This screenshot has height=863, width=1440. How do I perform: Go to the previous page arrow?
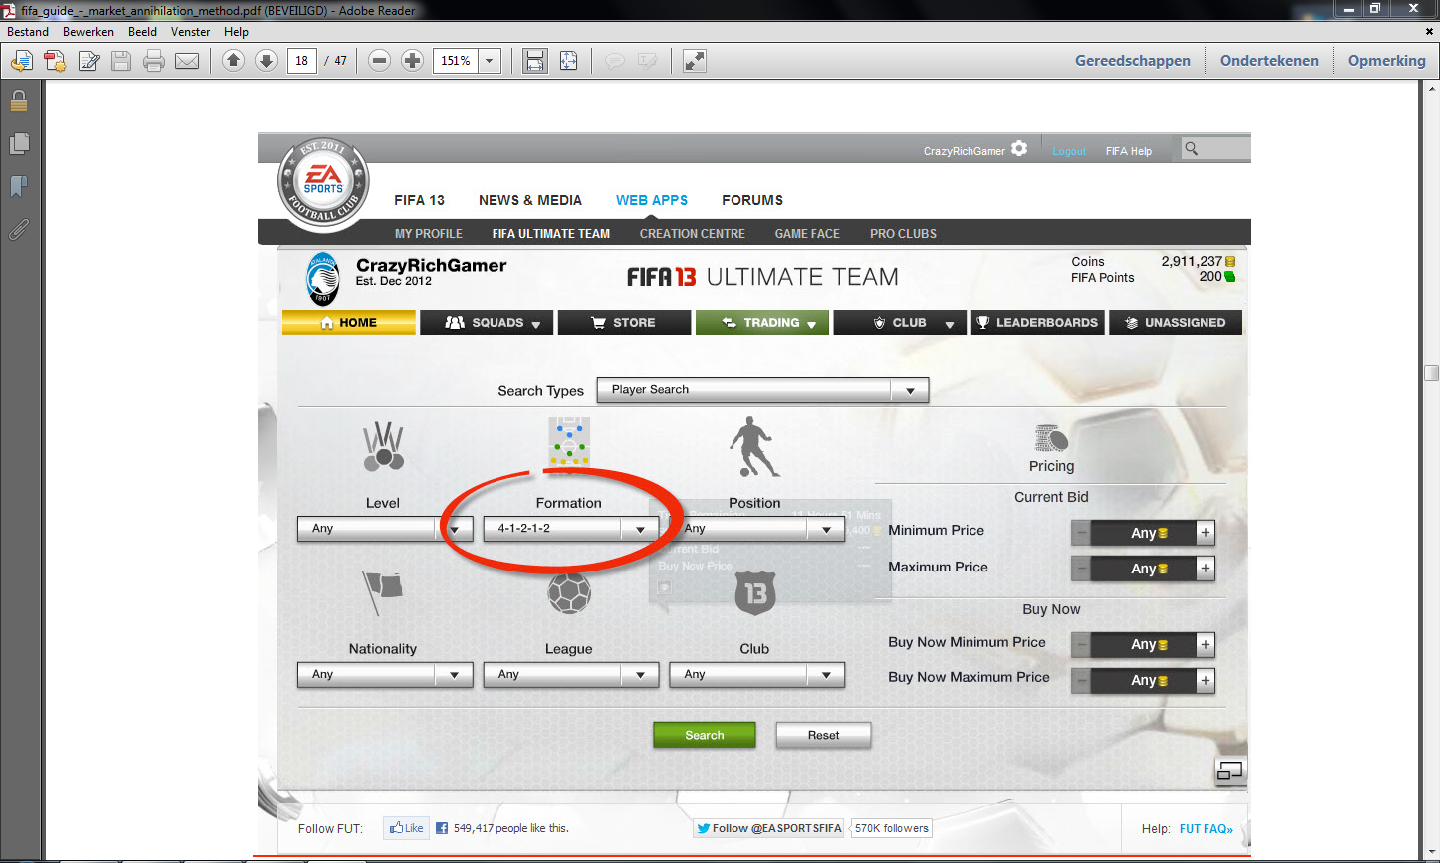tap(233, 61)
